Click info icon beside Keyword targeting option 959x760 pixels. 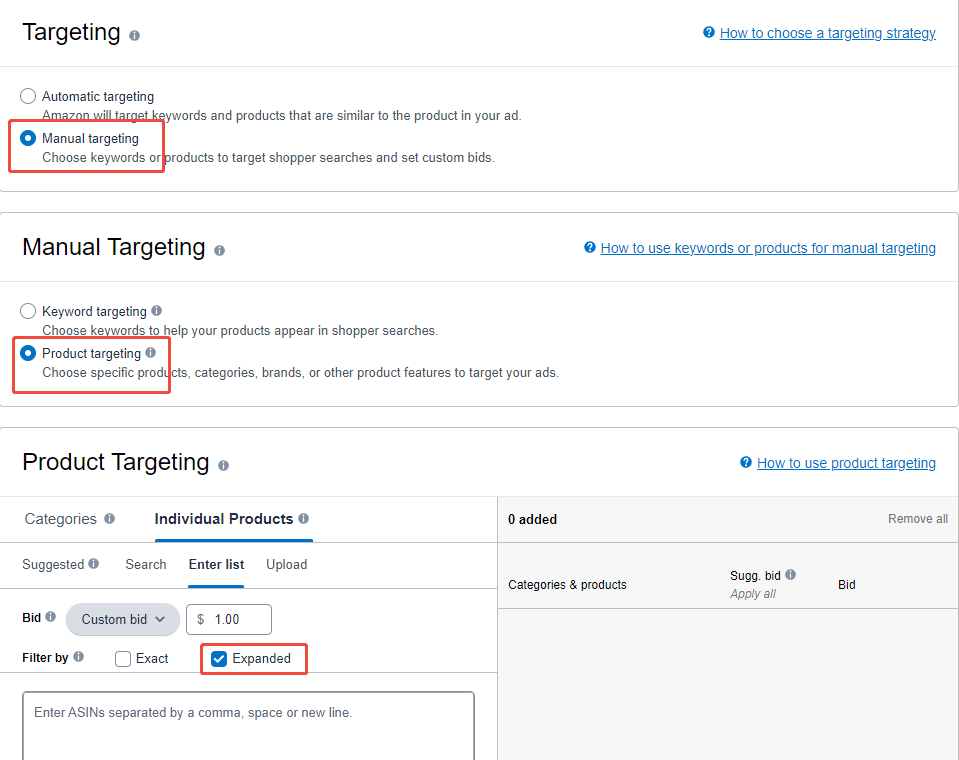(156, 311)
